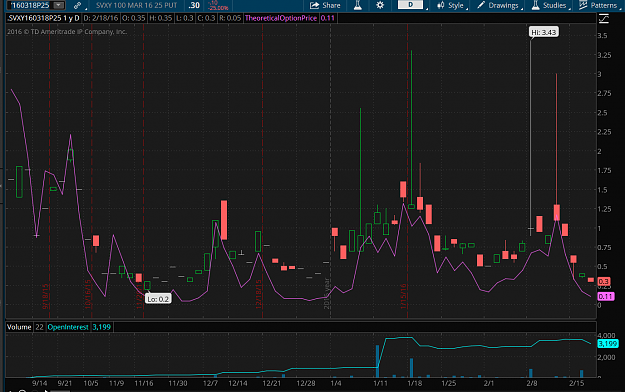The height and width of the screenshot is (392, 625).
Task: Click the L: 0.3 low readout
Action: pyautogui.click(x=184, y=18)
